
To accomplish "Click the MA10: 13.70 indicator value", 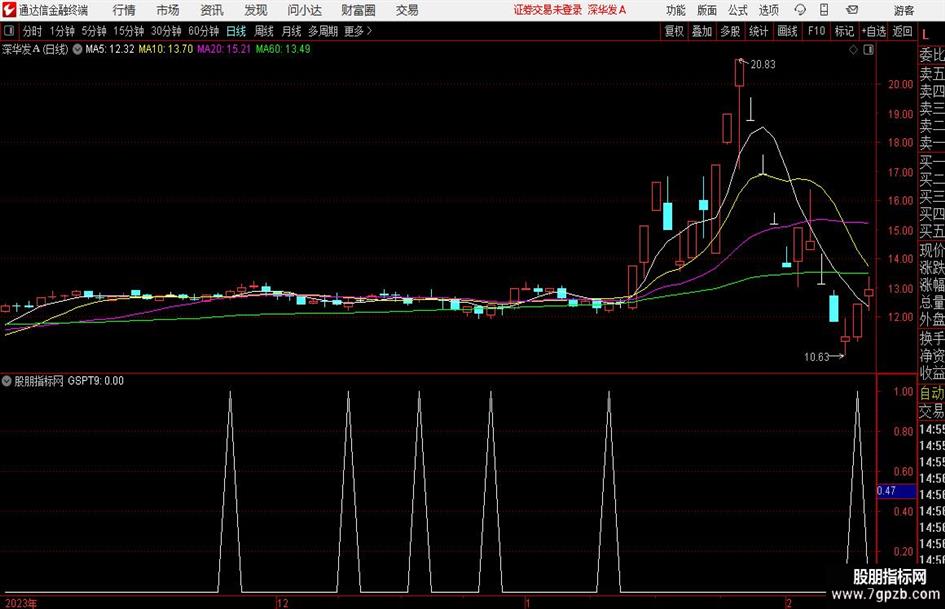I will [166, 49].
